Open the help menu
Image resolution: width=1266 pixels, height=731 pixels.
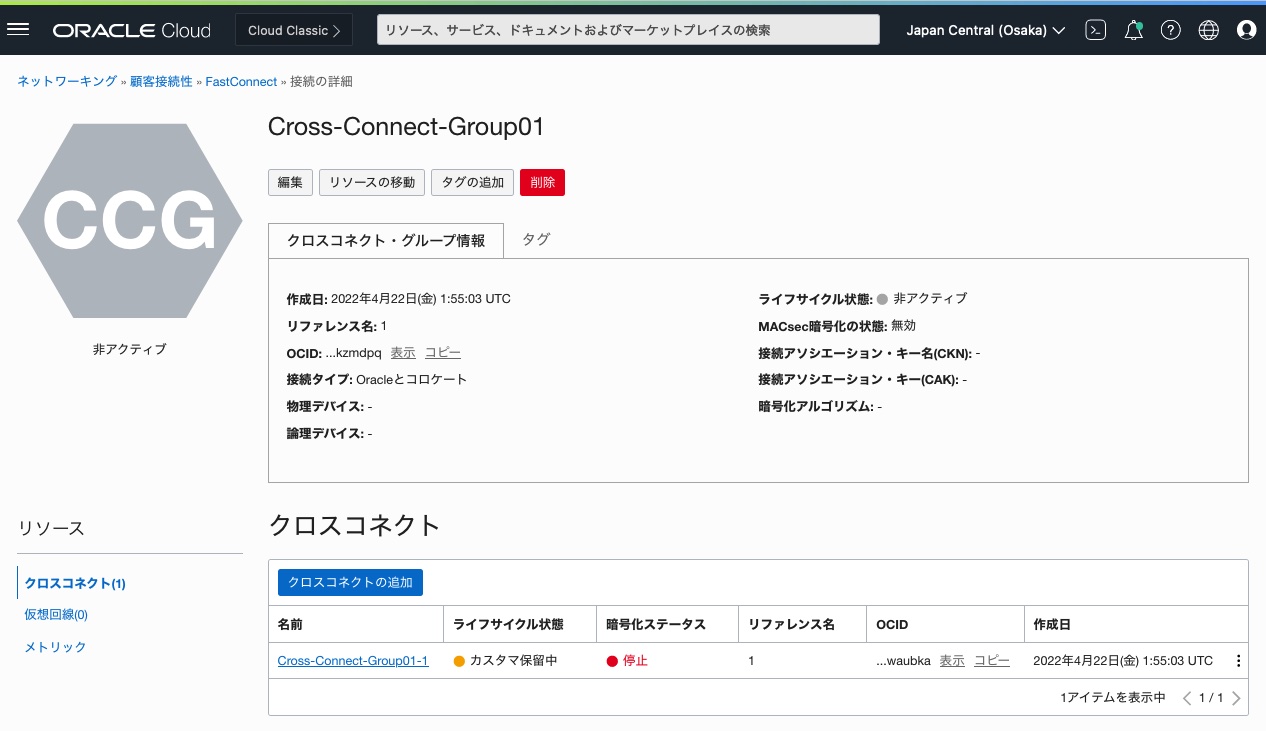(x=1170, y=29)
